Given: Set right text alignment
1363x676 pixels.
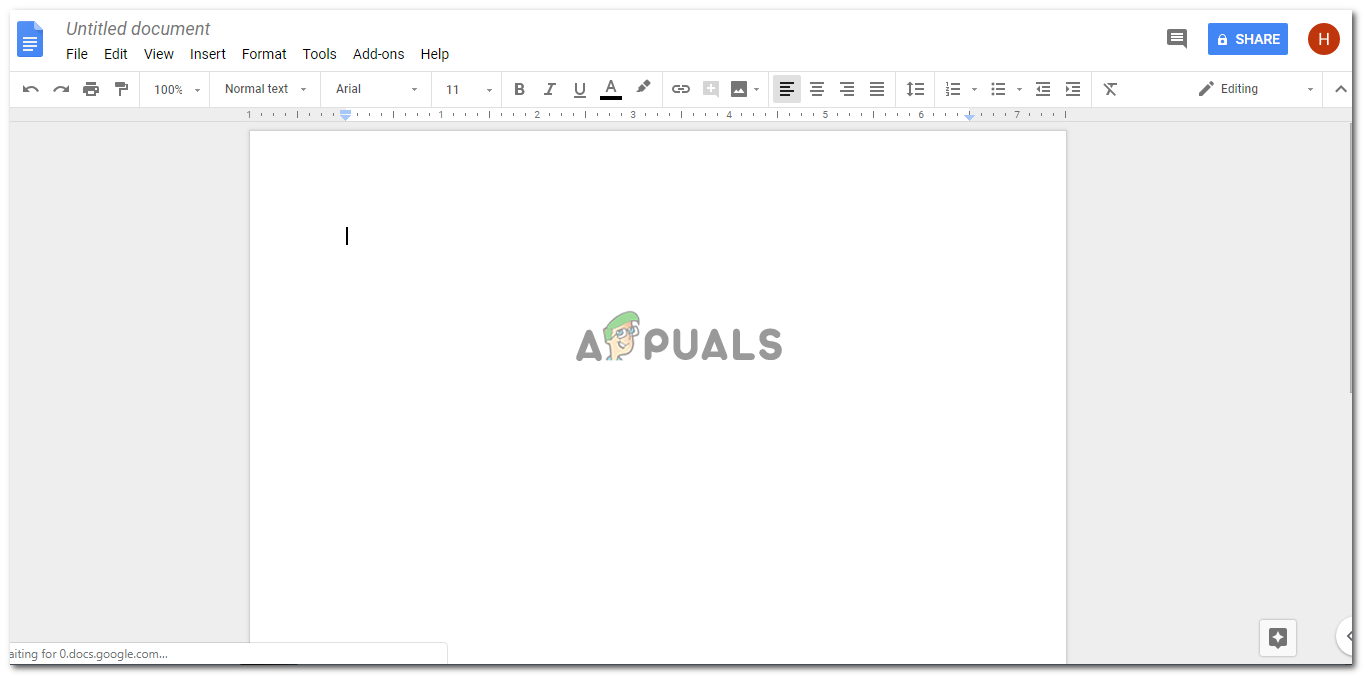Looking at the screenshot, I should [847, 89].
